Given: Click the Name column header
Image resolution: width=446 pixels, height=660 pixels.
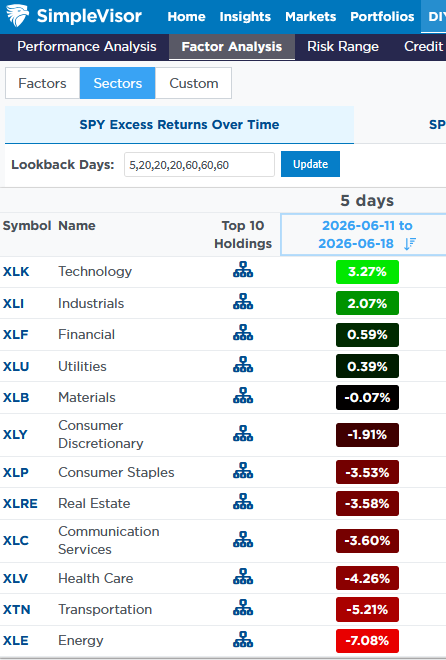Looking at the screenshot, I should pos(77,226).
